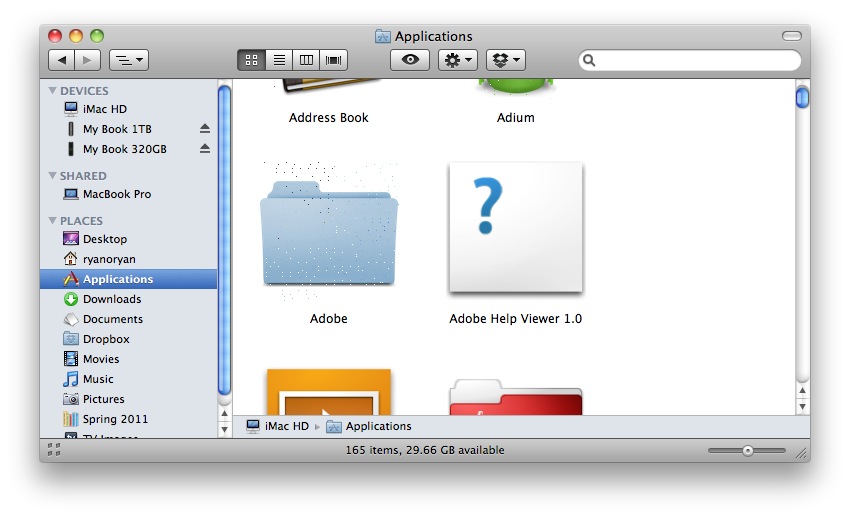The height and width of the screenshot is (517, 850).
Task: Select the orange app icon below Adobe
Action: [329, 392]
